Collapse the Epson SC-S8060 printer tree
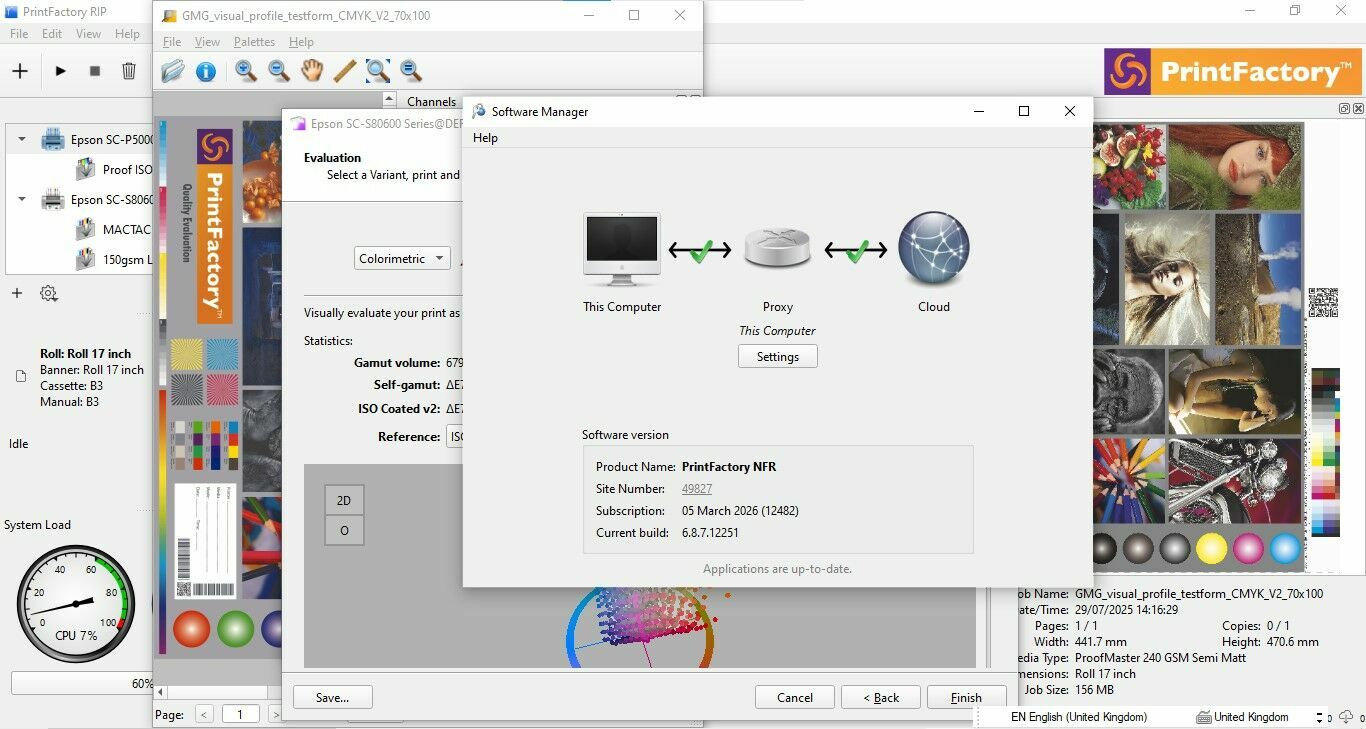Screen dimensions: 1366x729 22,199
